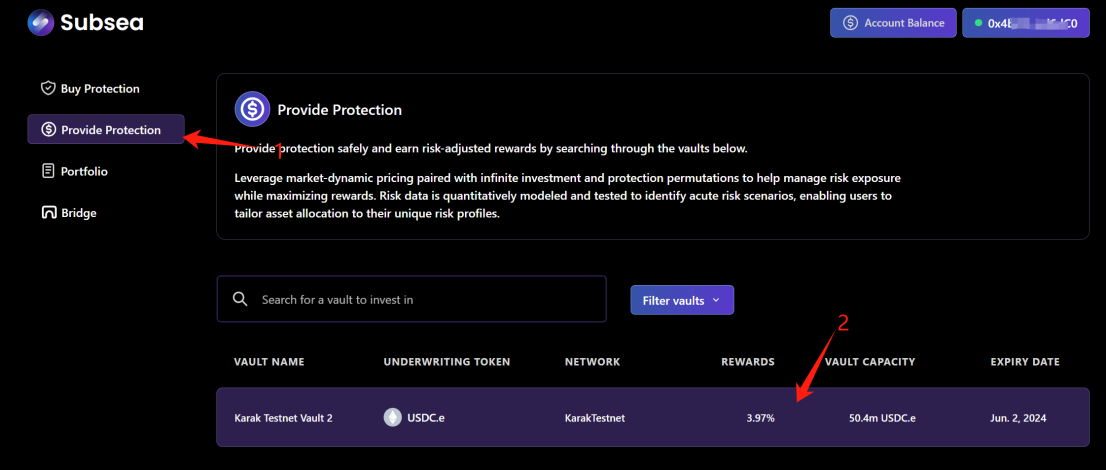1106x470 pixels.
Task: Open the Bridge section
Action: [x=69, y=212]
